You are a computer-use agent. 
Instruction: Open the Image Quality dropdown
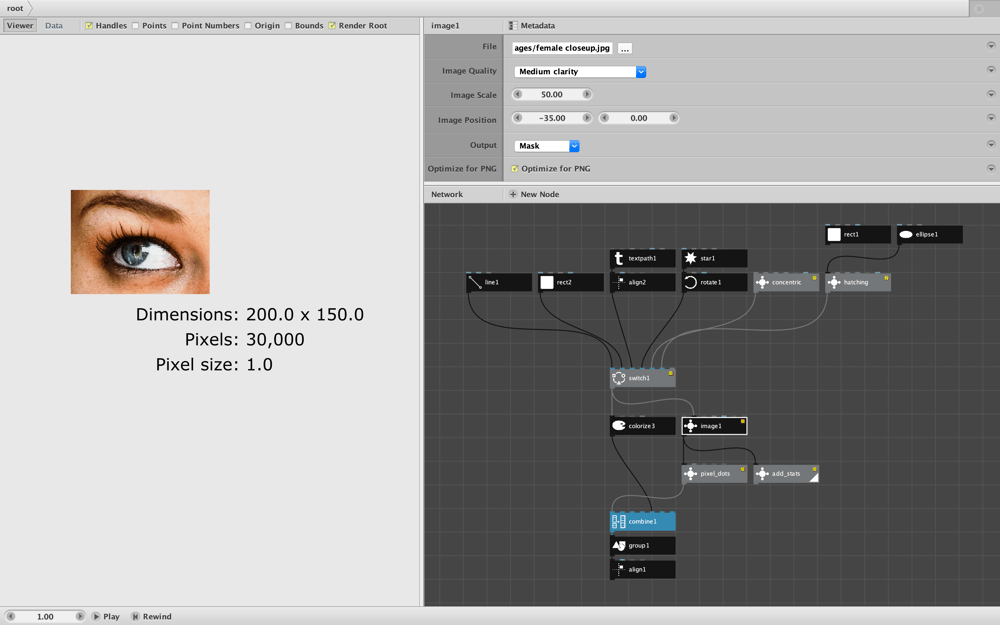click(580, 71)
